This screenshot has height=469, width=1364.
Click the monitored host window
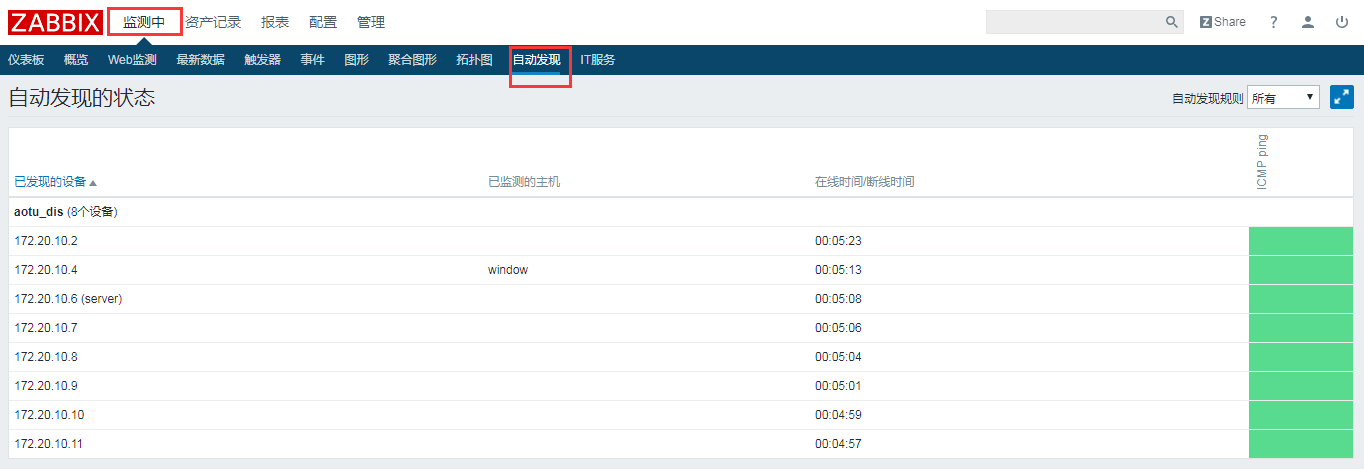coord(508,270)
